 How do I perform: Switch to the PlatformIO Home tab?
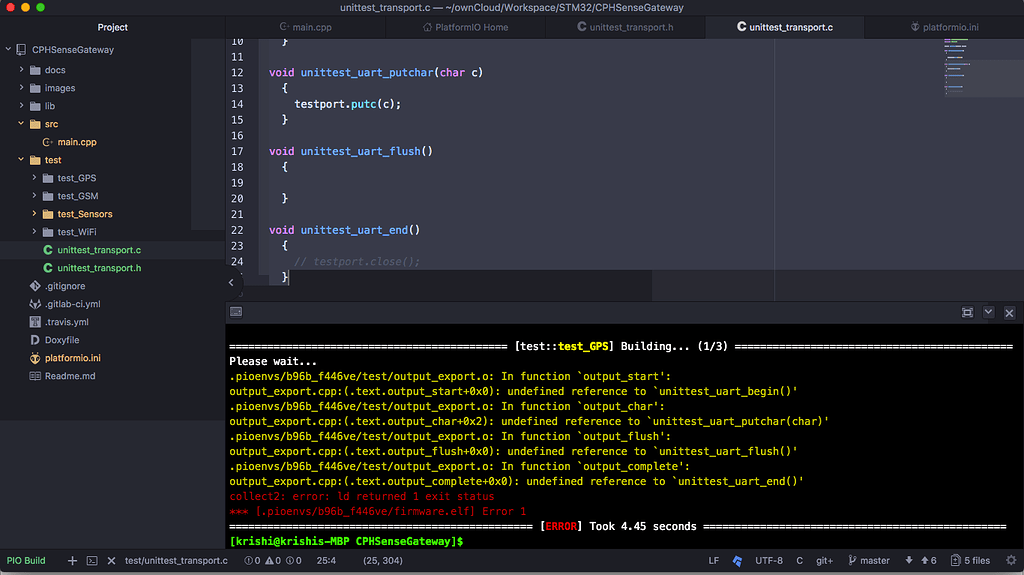click(x=465, y=27)
